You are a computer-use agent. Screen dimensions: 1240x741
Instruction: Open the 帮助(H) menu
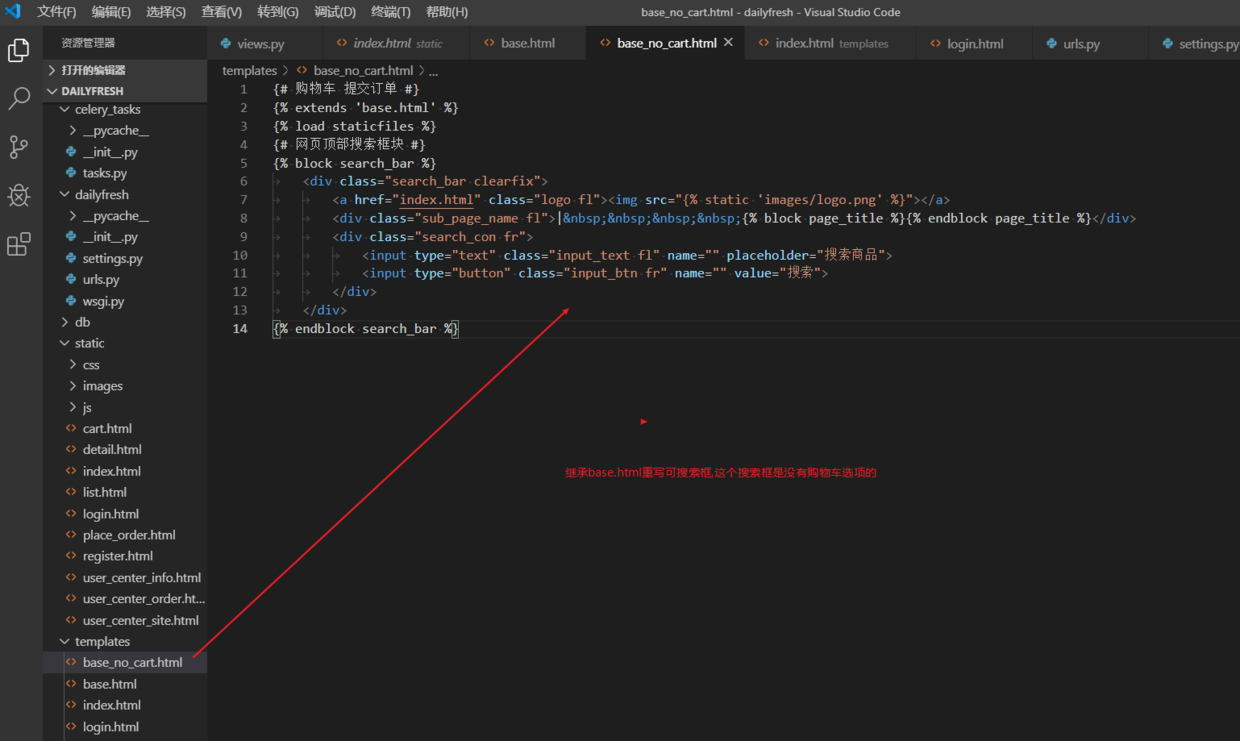point(447,12)
